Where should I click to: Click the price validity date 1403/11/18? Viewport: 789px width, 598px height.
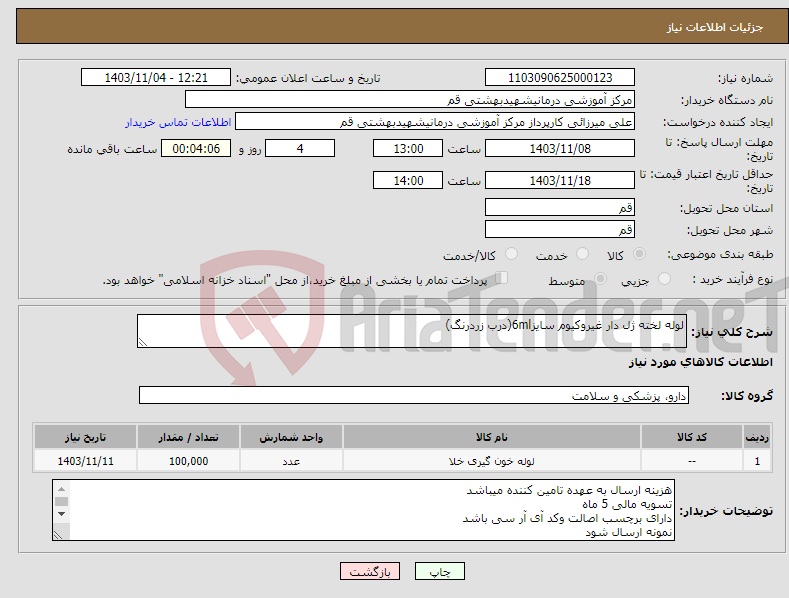click(560, 180)
